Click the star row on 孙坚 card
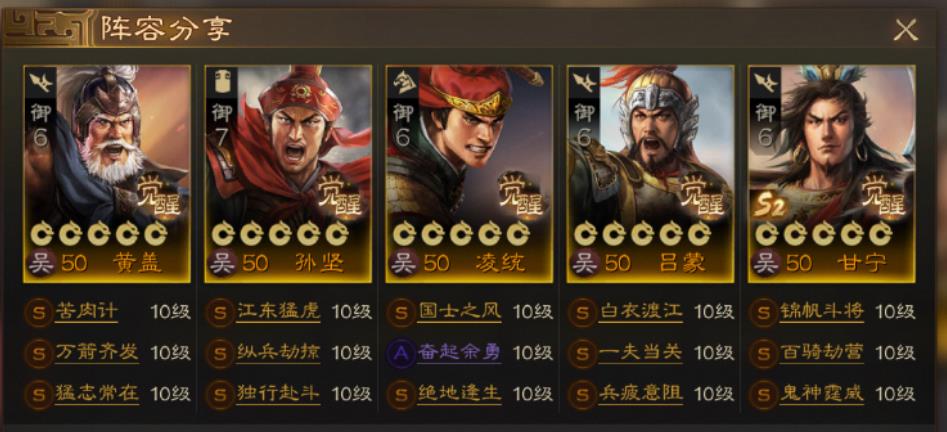Viewport: 947px width, 432px height. pos(280,233)
